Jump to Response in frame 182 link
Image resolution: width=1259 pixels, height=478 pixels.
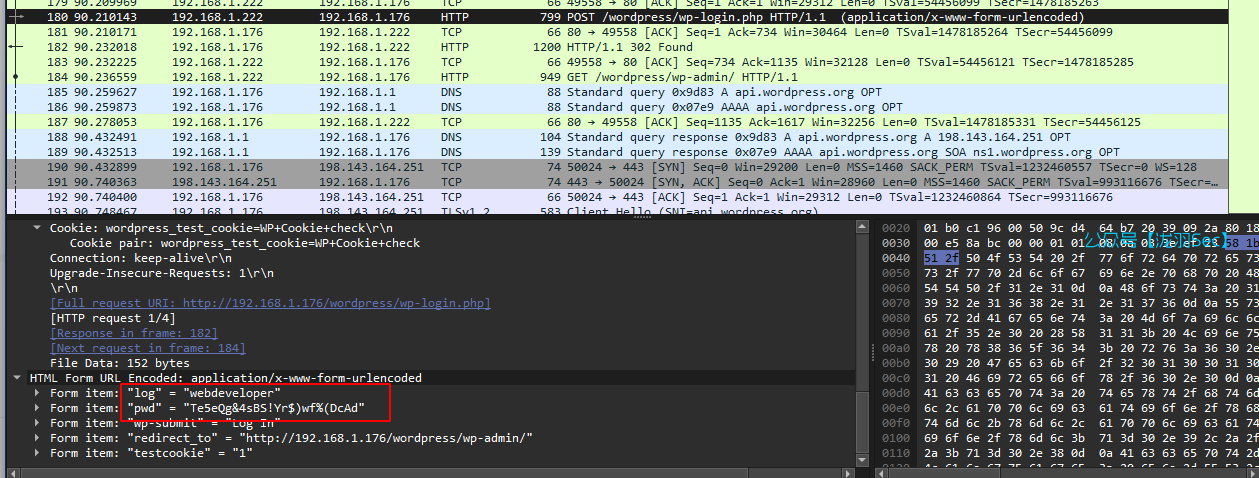tap(133, 333)
